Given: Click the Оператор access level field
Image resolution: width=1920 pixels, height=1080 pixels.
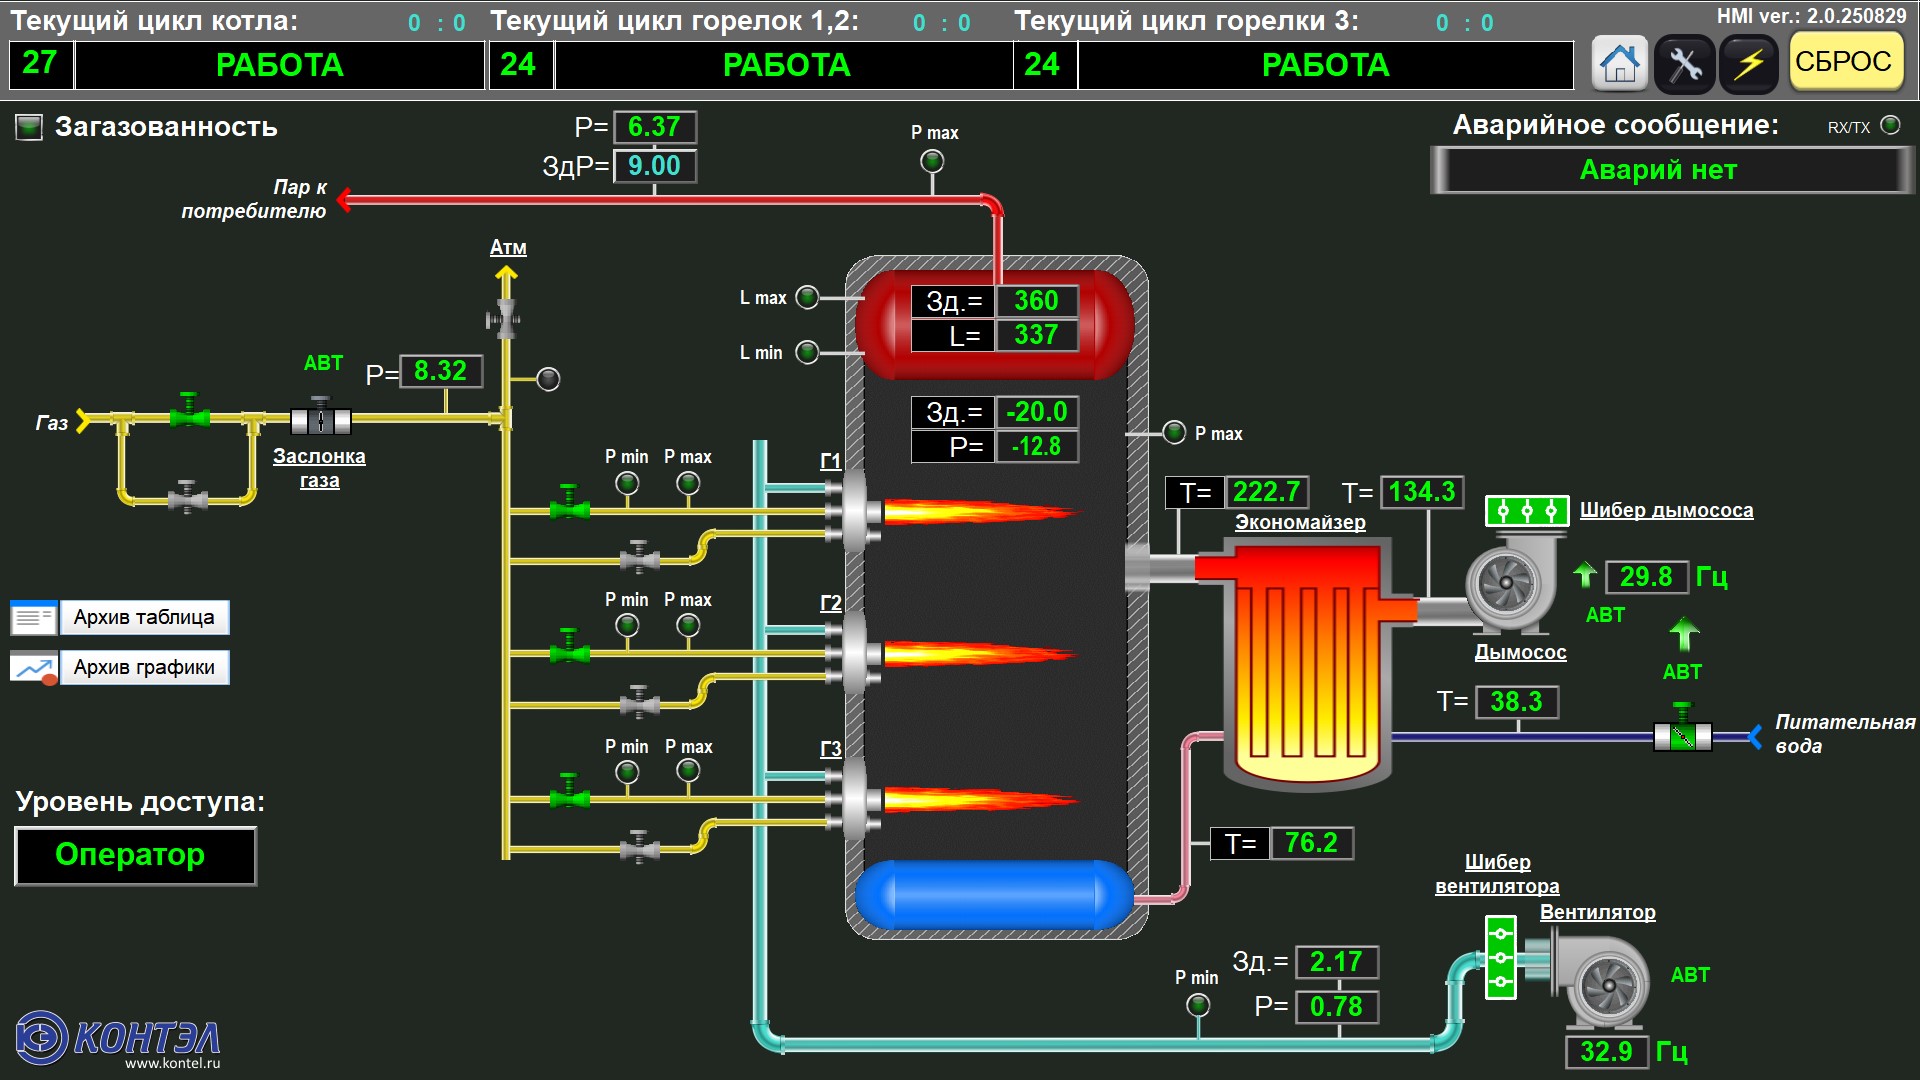Looking at the screenshot, I should (x=136, y=856).
